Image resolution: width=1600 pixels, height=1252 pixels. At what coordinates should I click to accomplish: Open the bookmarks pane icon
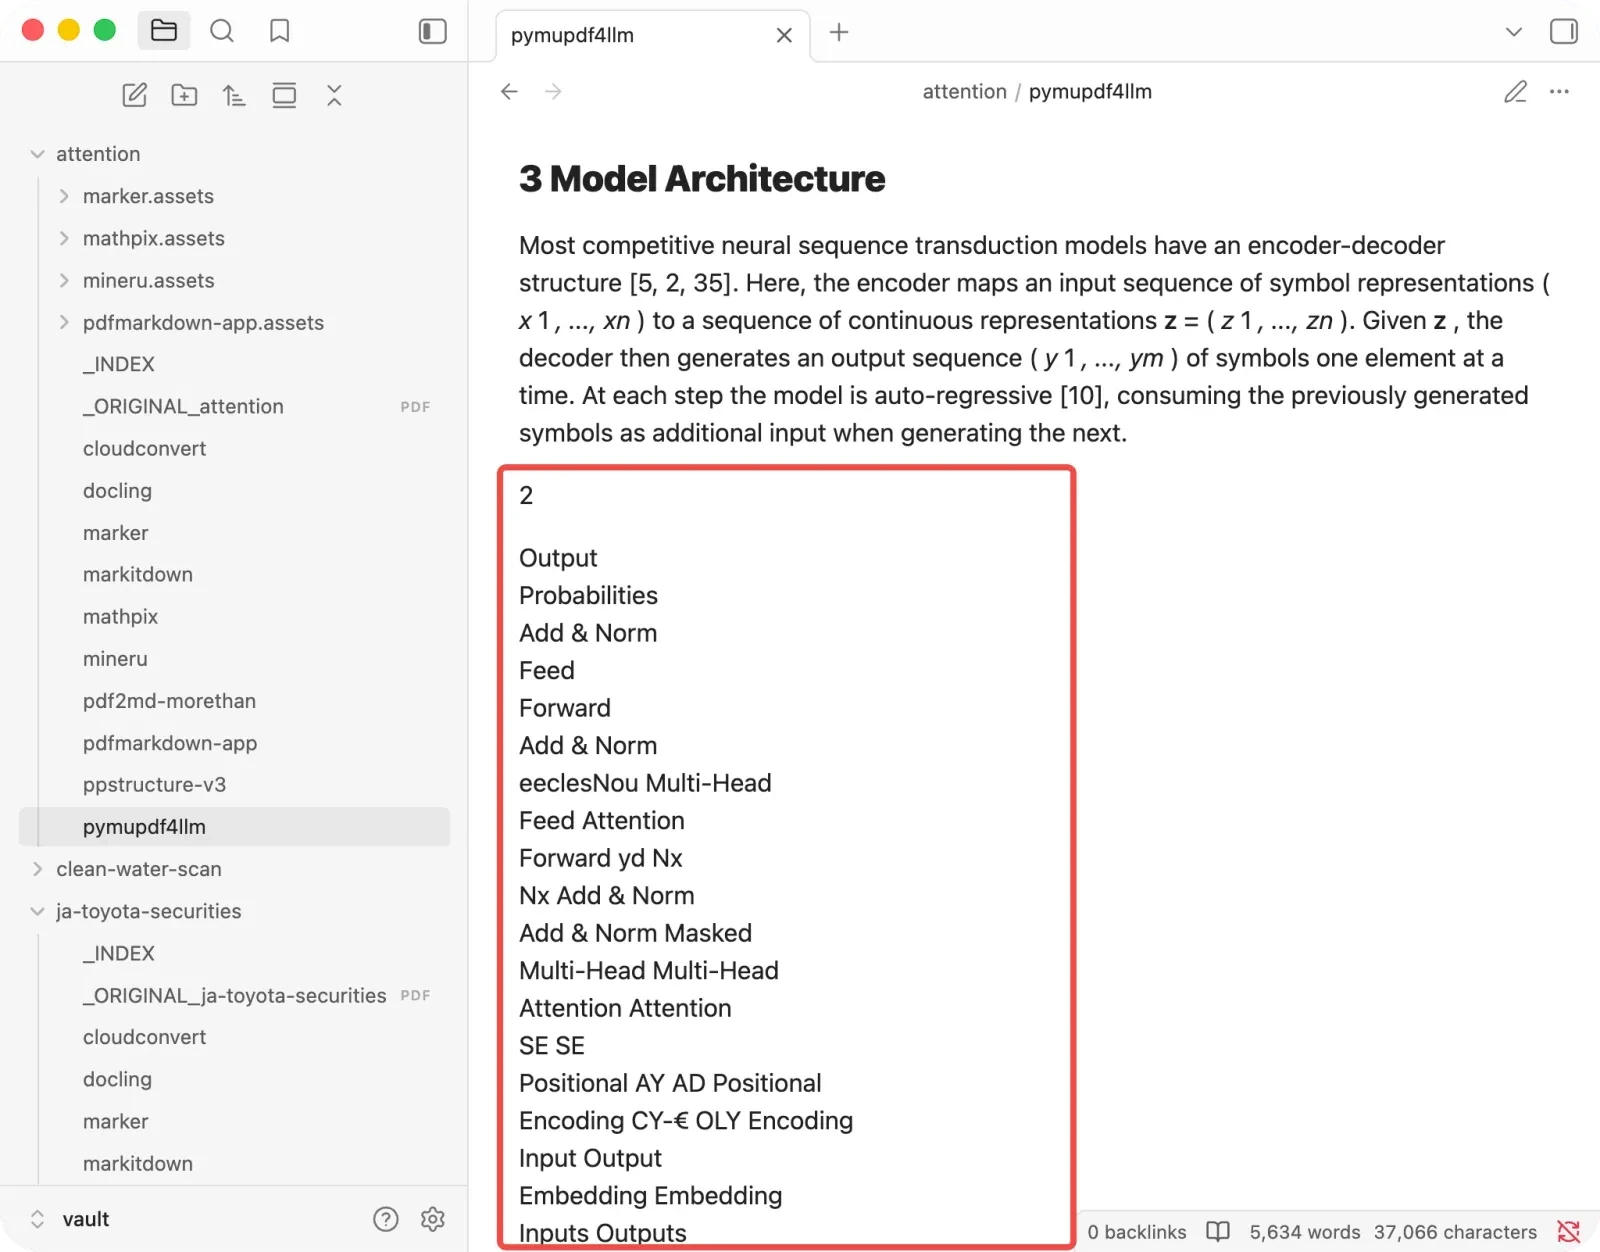(280, 31)
